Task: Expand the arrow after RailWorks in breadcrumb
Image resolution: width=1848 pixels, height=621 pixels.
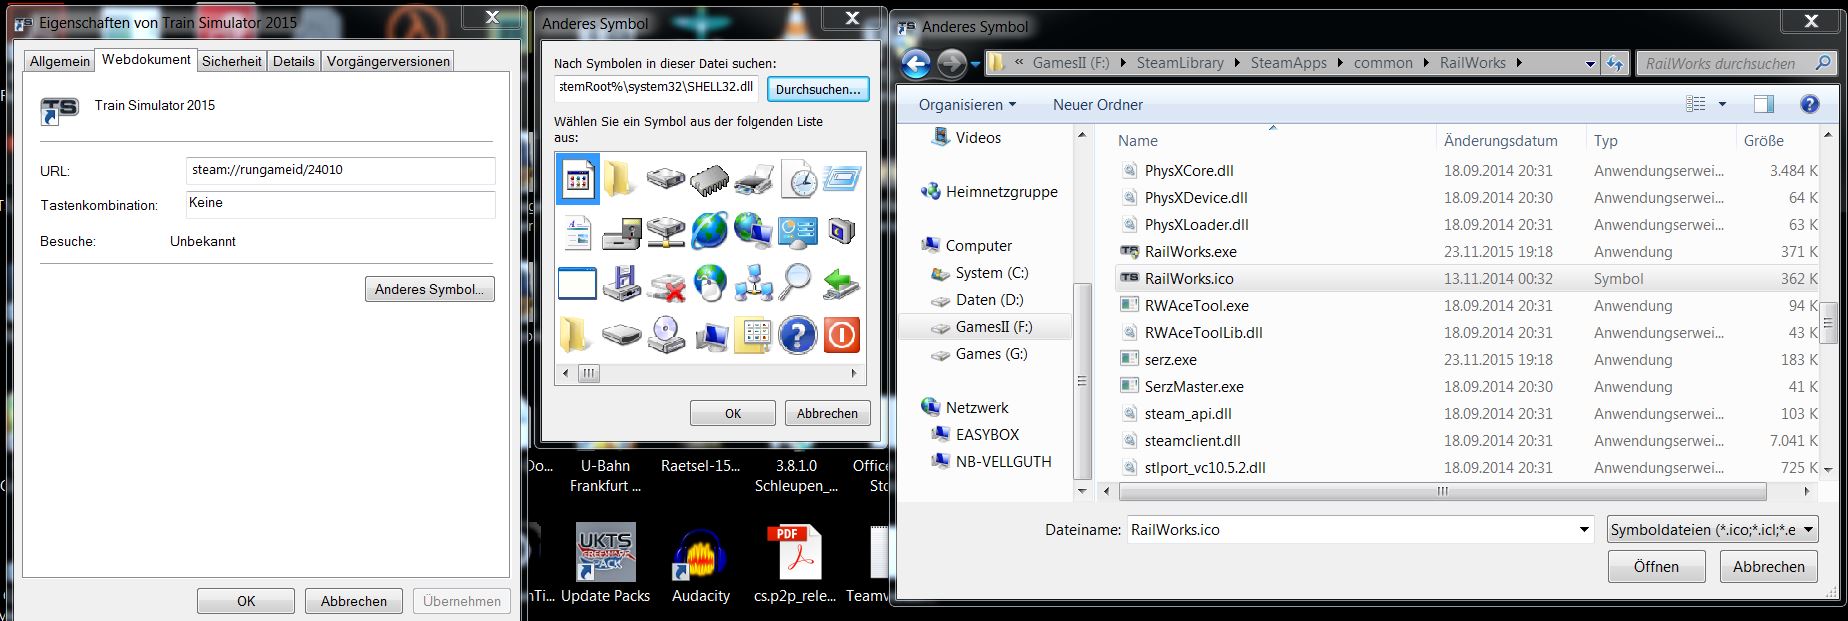Action: (x=1519, y=63)
